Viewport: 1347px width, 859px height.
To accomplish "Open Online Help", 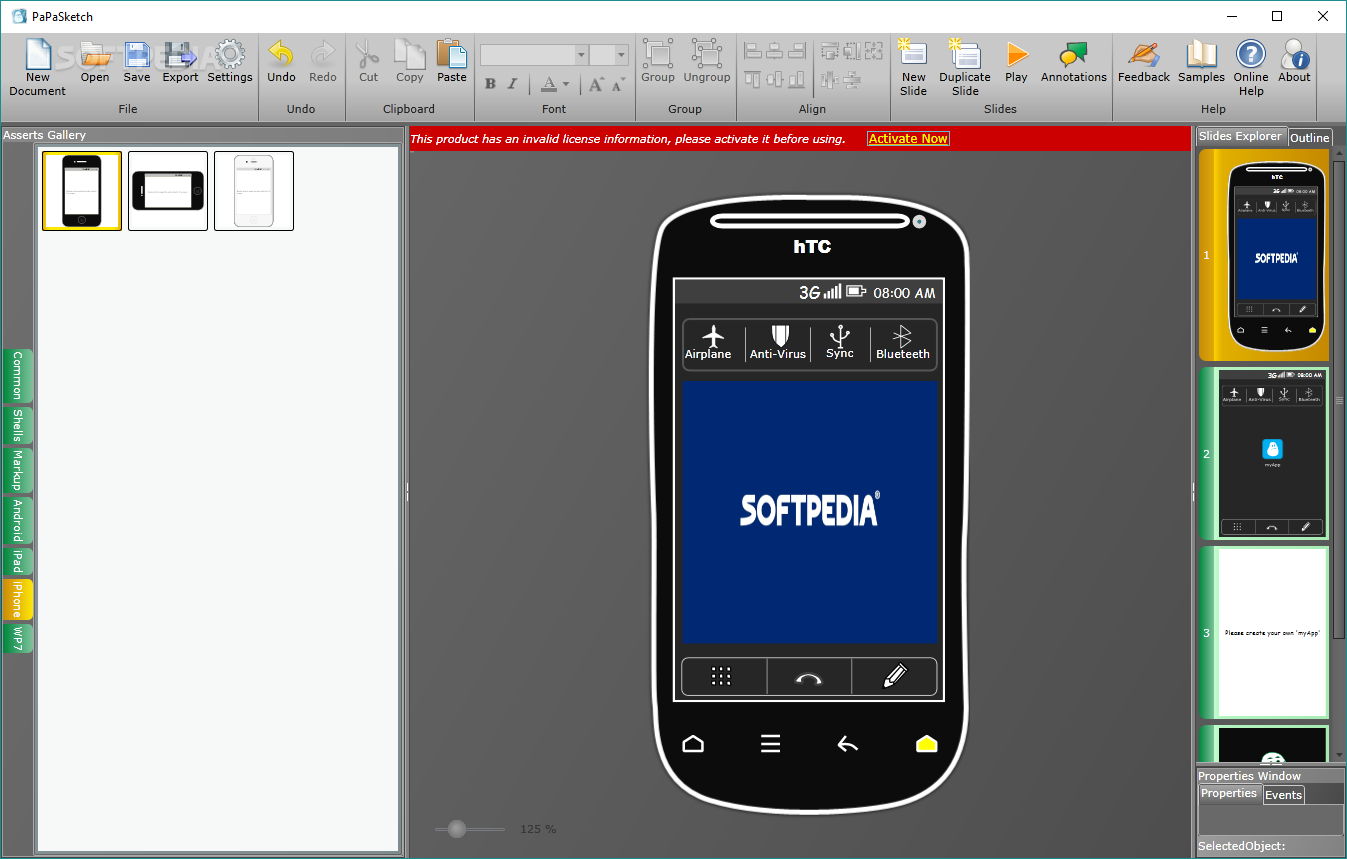I will point(1251,68).
